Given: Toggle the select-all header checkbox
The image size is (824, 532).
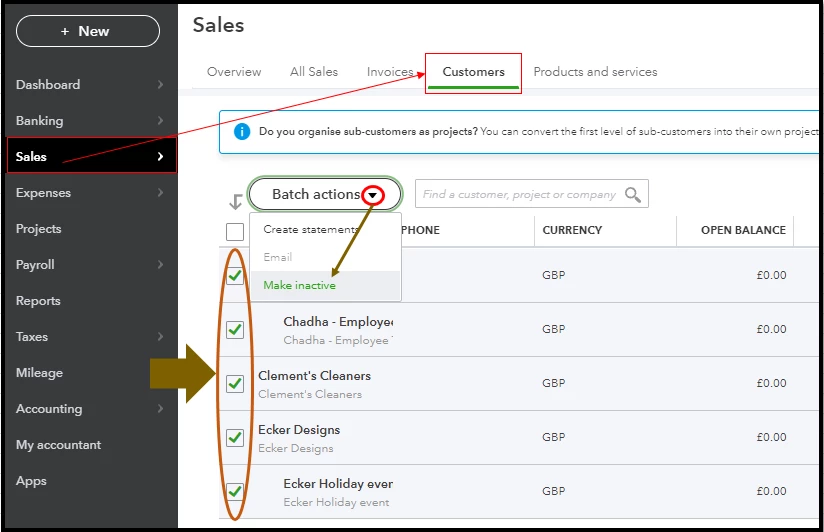Looking at the screenshot, I should (x=235, y=232).
